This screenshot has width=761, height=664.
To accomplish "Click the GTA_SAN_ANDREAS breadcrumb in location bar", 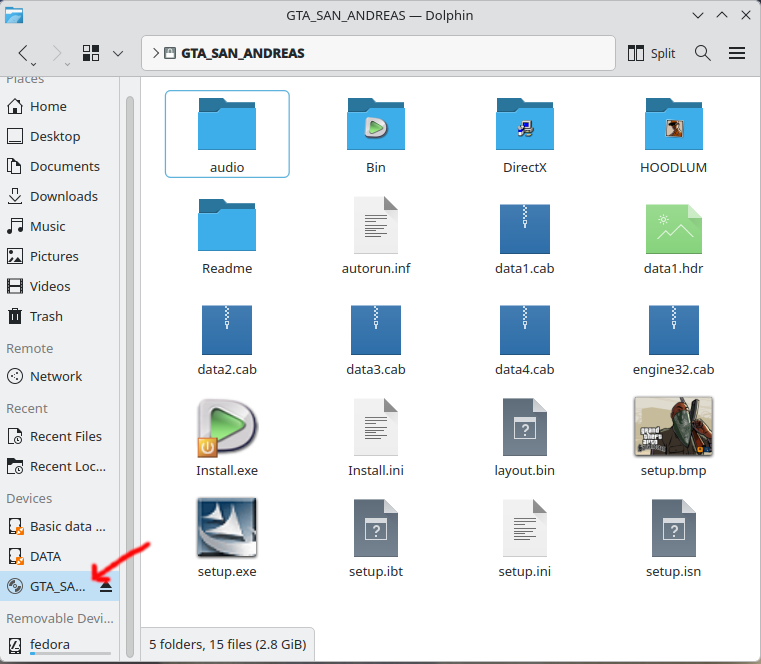I will click(x=243, y=53).
